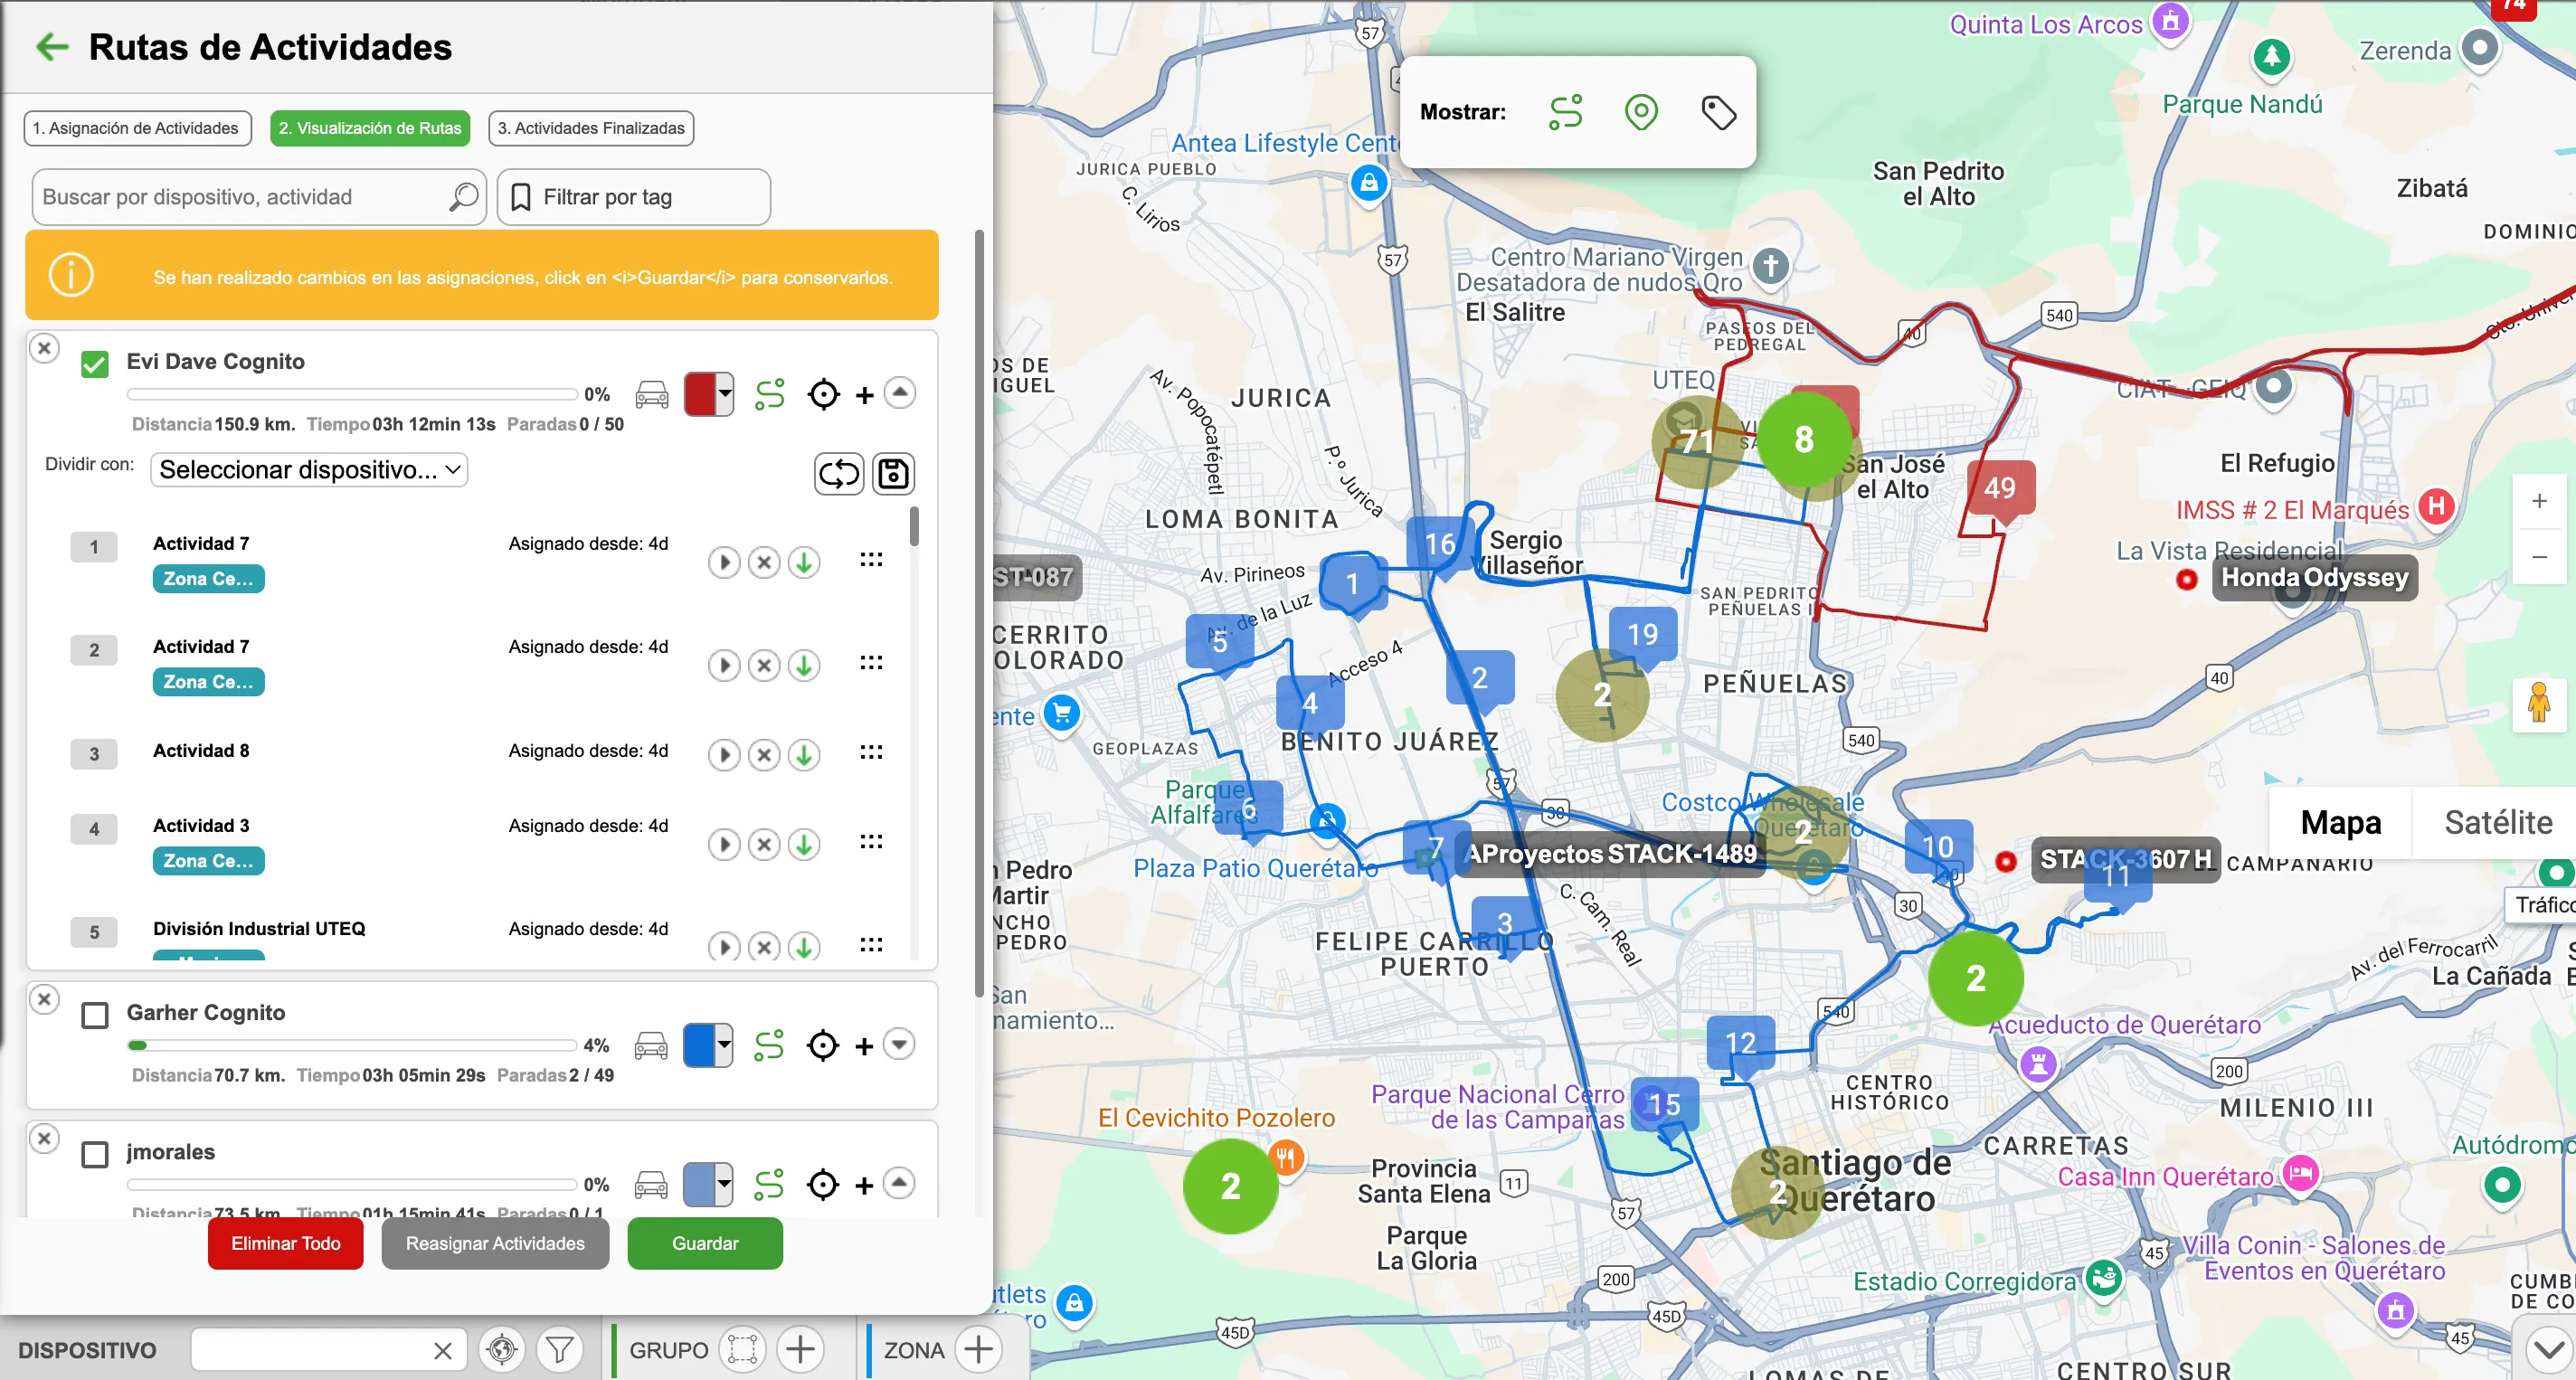2576x1380 pixels.
Task: Switch map to Satélite view
Action: [x=2497, y=822]
